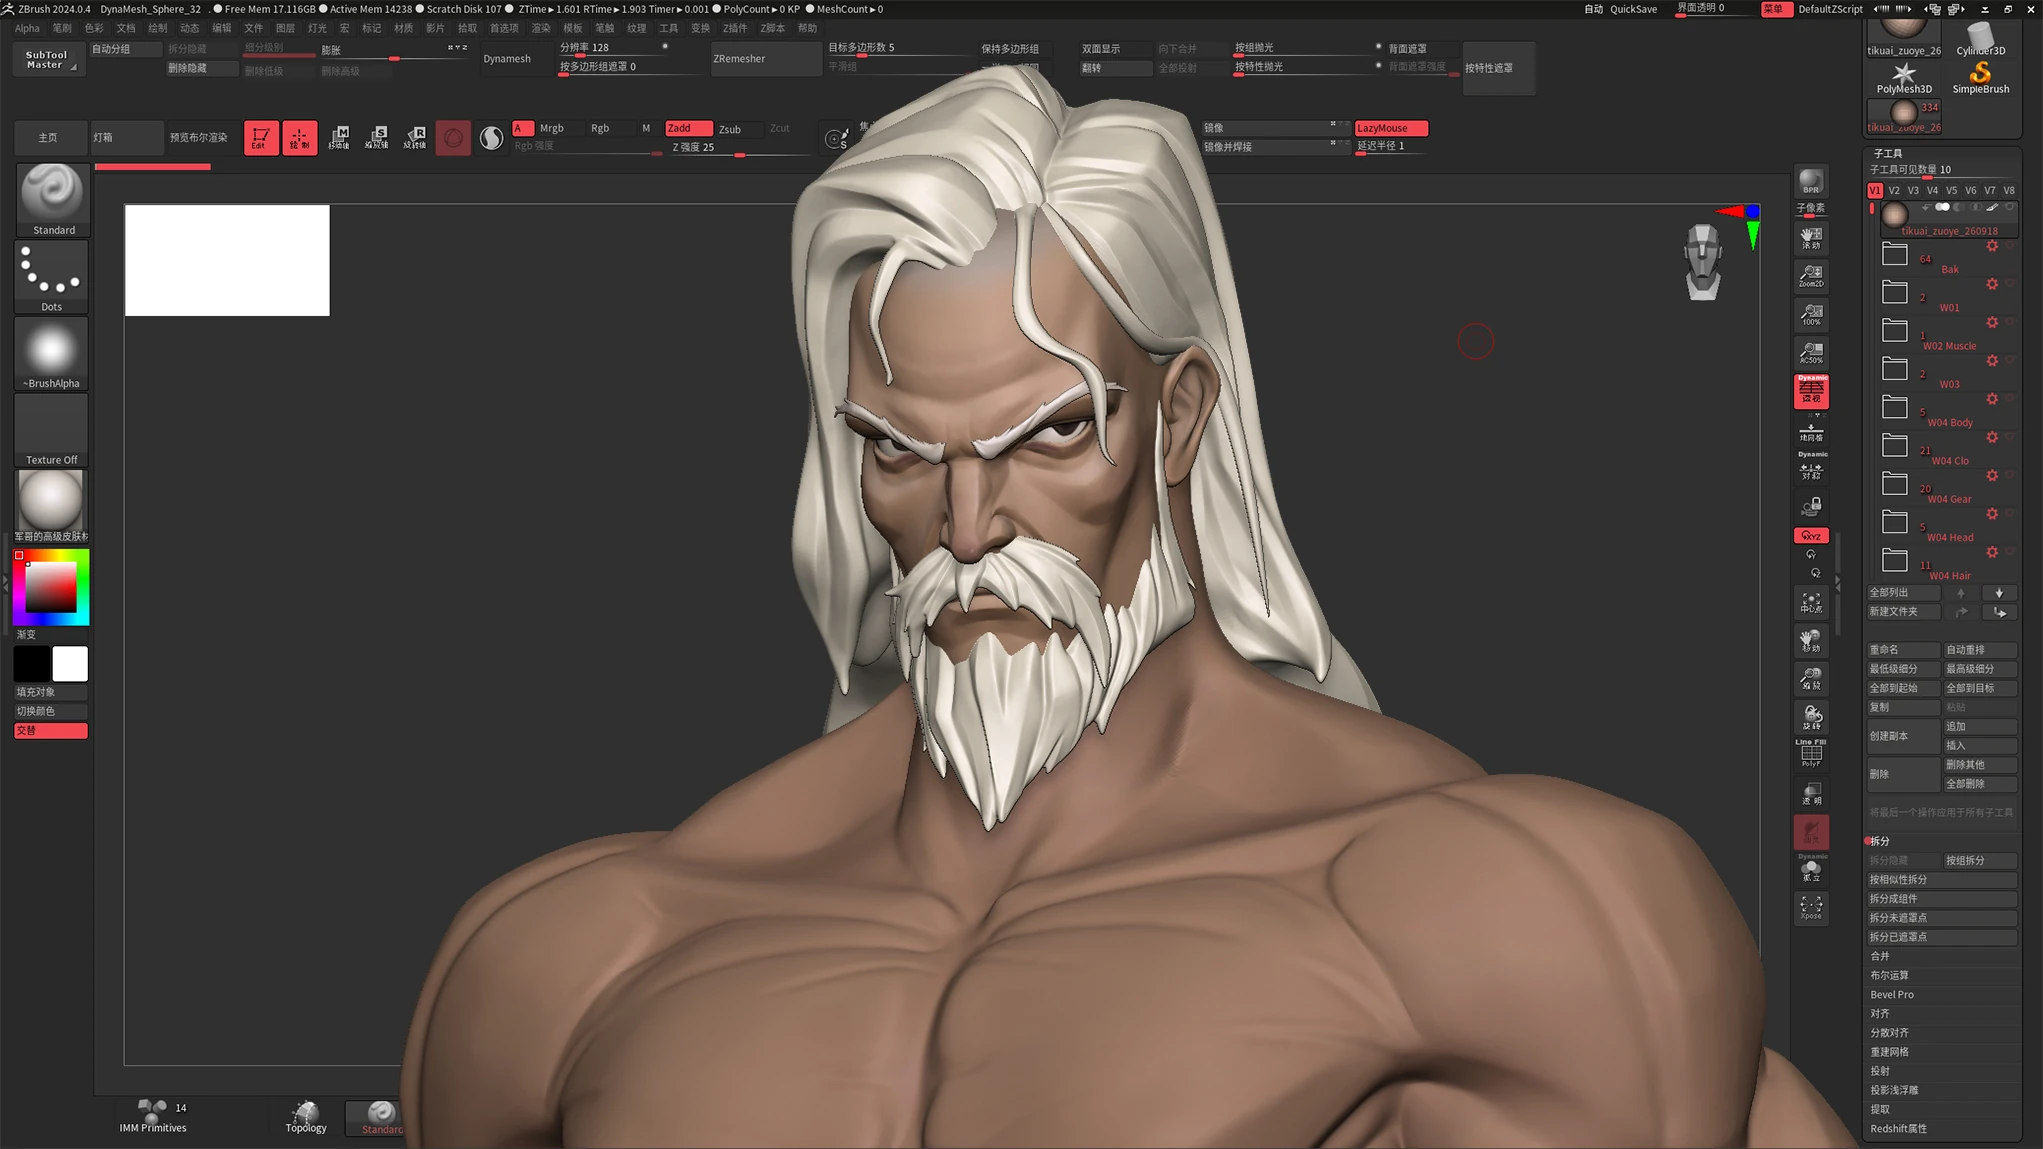The height and width of the screenshot is (1149, 2043).
Task: Click the Xpose icon
Action: (x=1811, y=908)
